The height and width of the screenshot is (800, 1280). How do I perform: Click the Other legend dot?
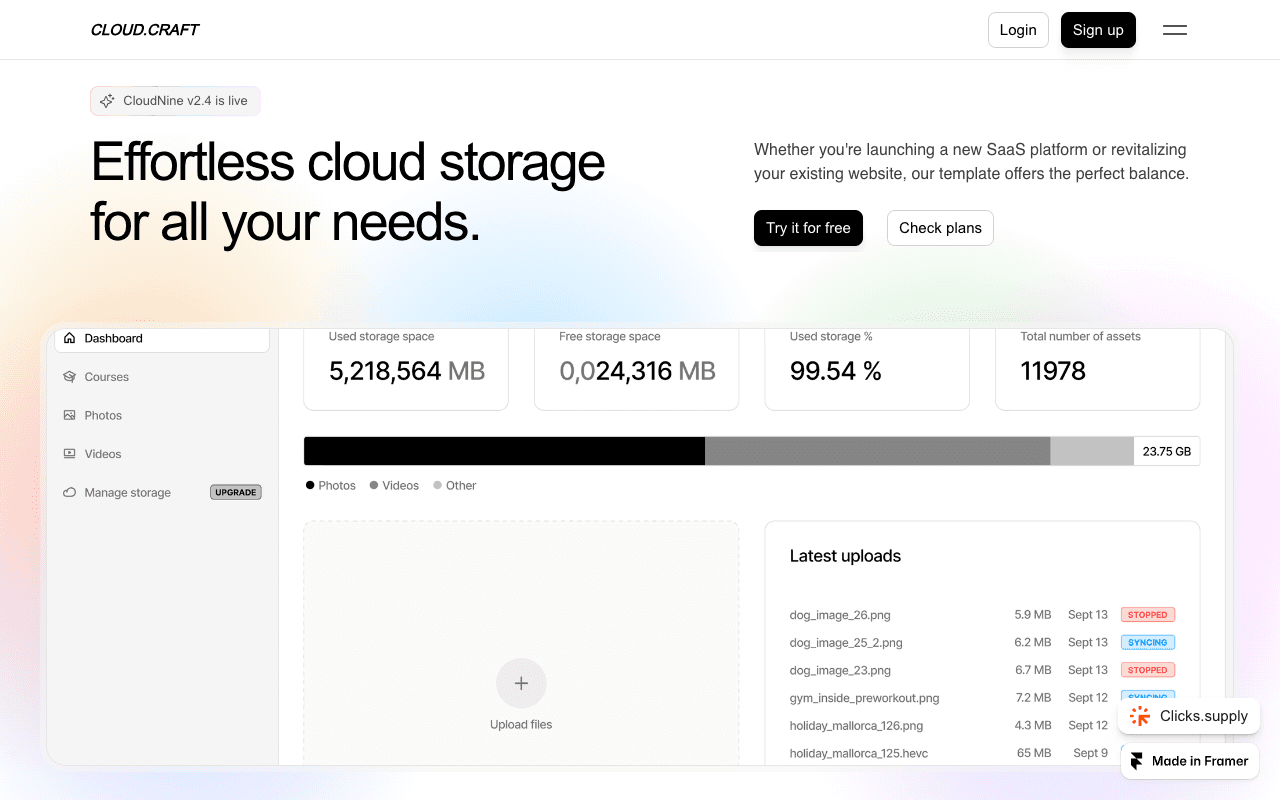pyautogui.click(x=437, y=485)
